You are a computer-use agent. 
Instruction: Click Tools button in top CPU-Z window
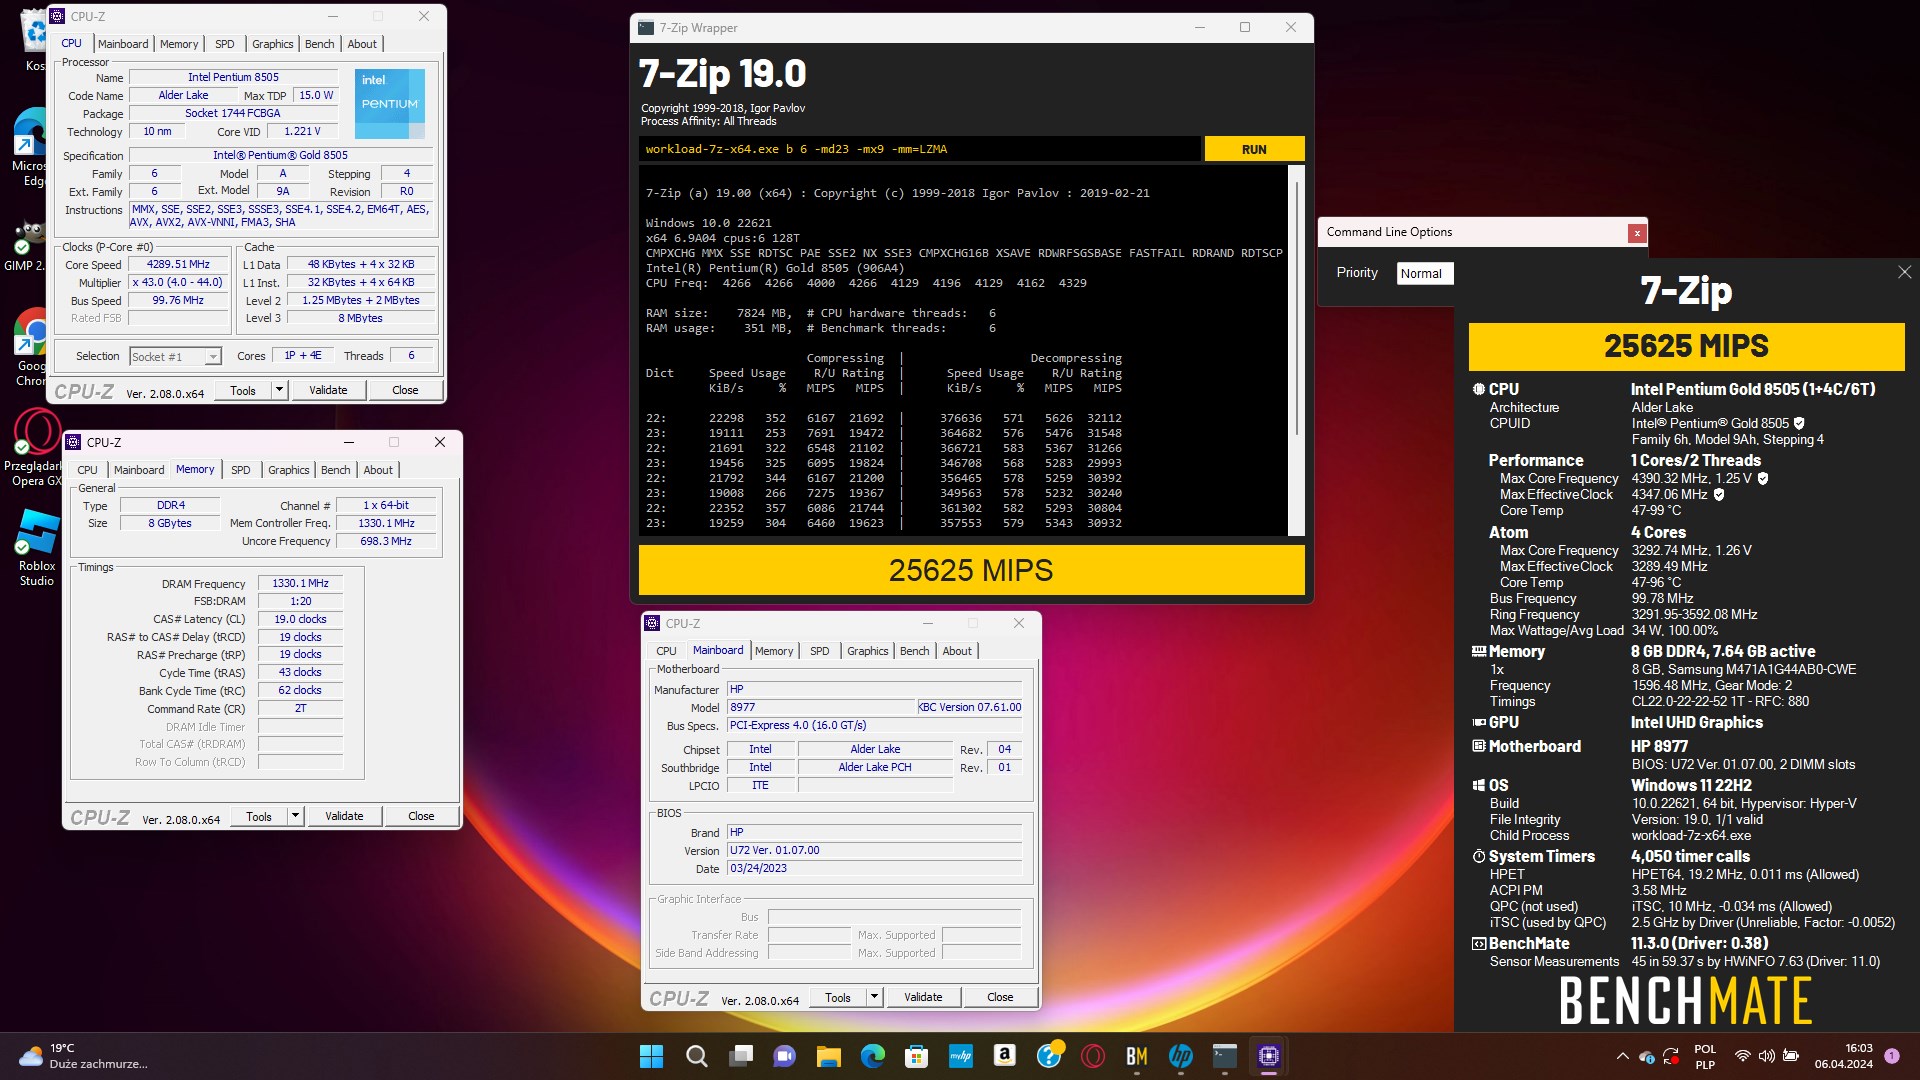(243, 390)
